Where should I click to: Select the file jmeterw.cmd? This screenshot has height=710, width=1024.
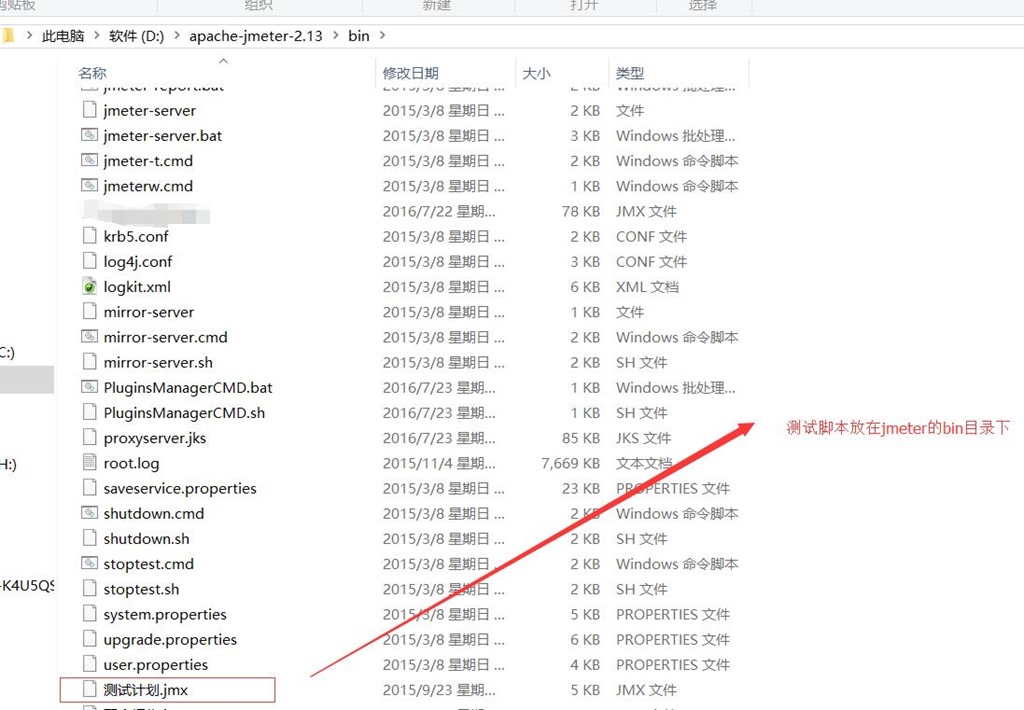(148, 186)
